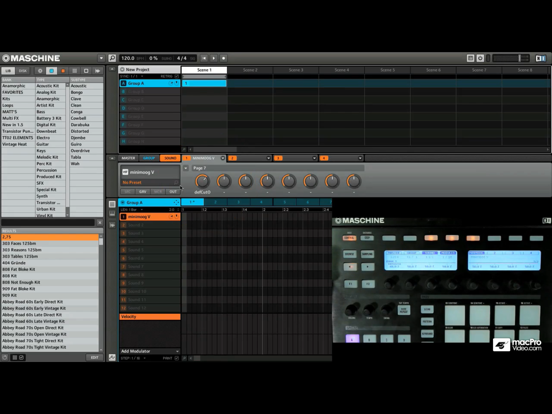
Task: Open the sampling view icon in editor sidebar
Action: click(112, 225)
